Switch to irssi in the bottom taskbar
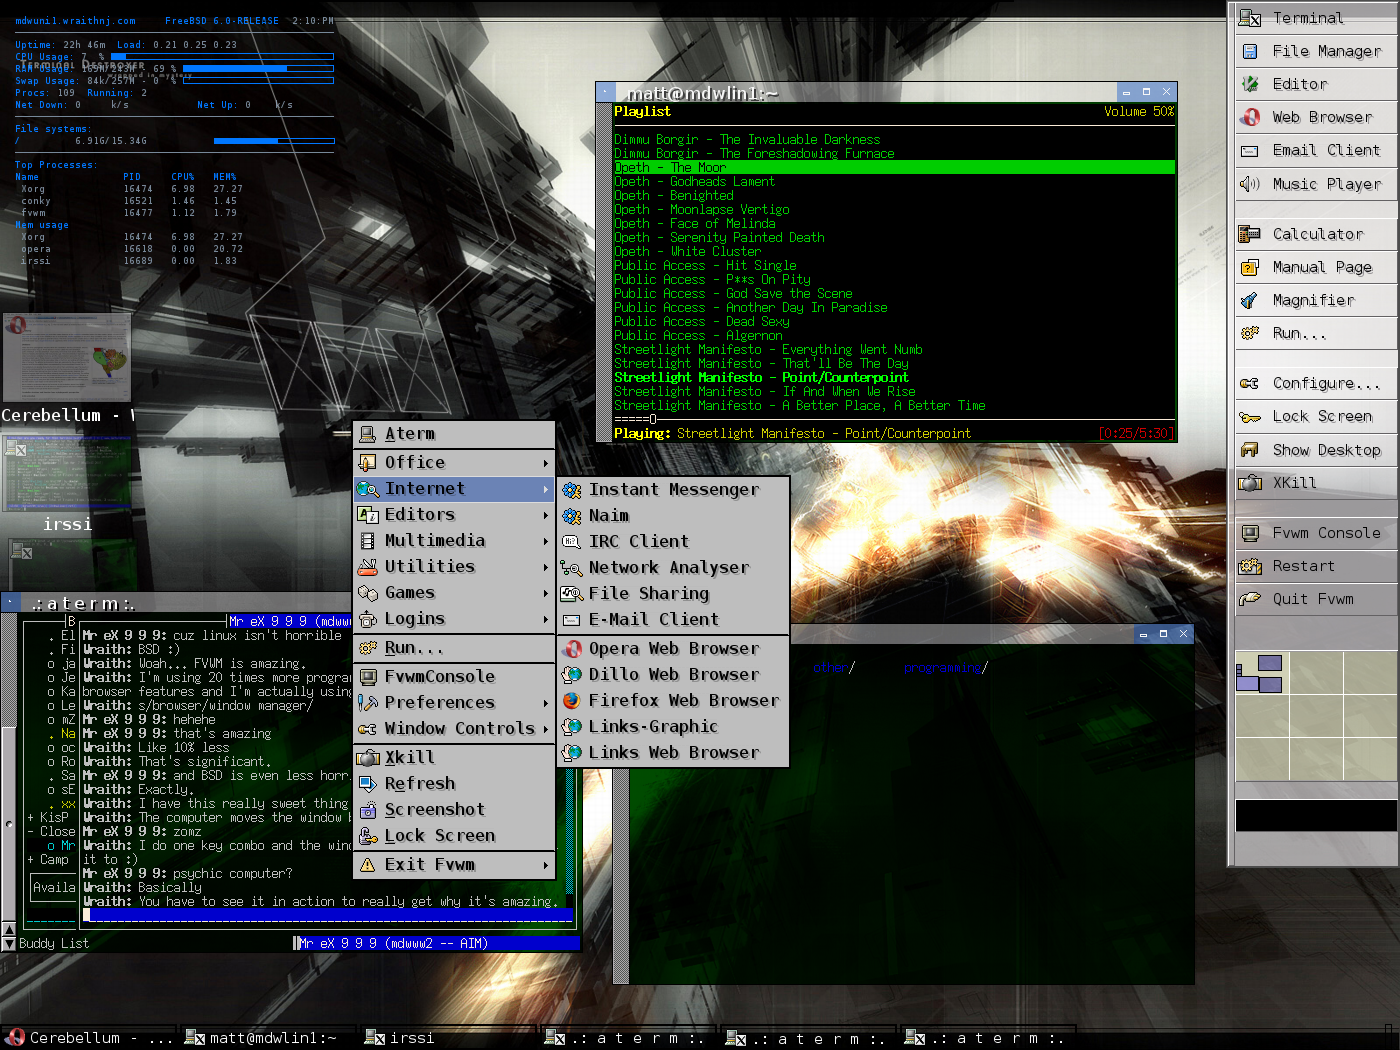The image size is (1400, 1050). tap(411, 1038)
